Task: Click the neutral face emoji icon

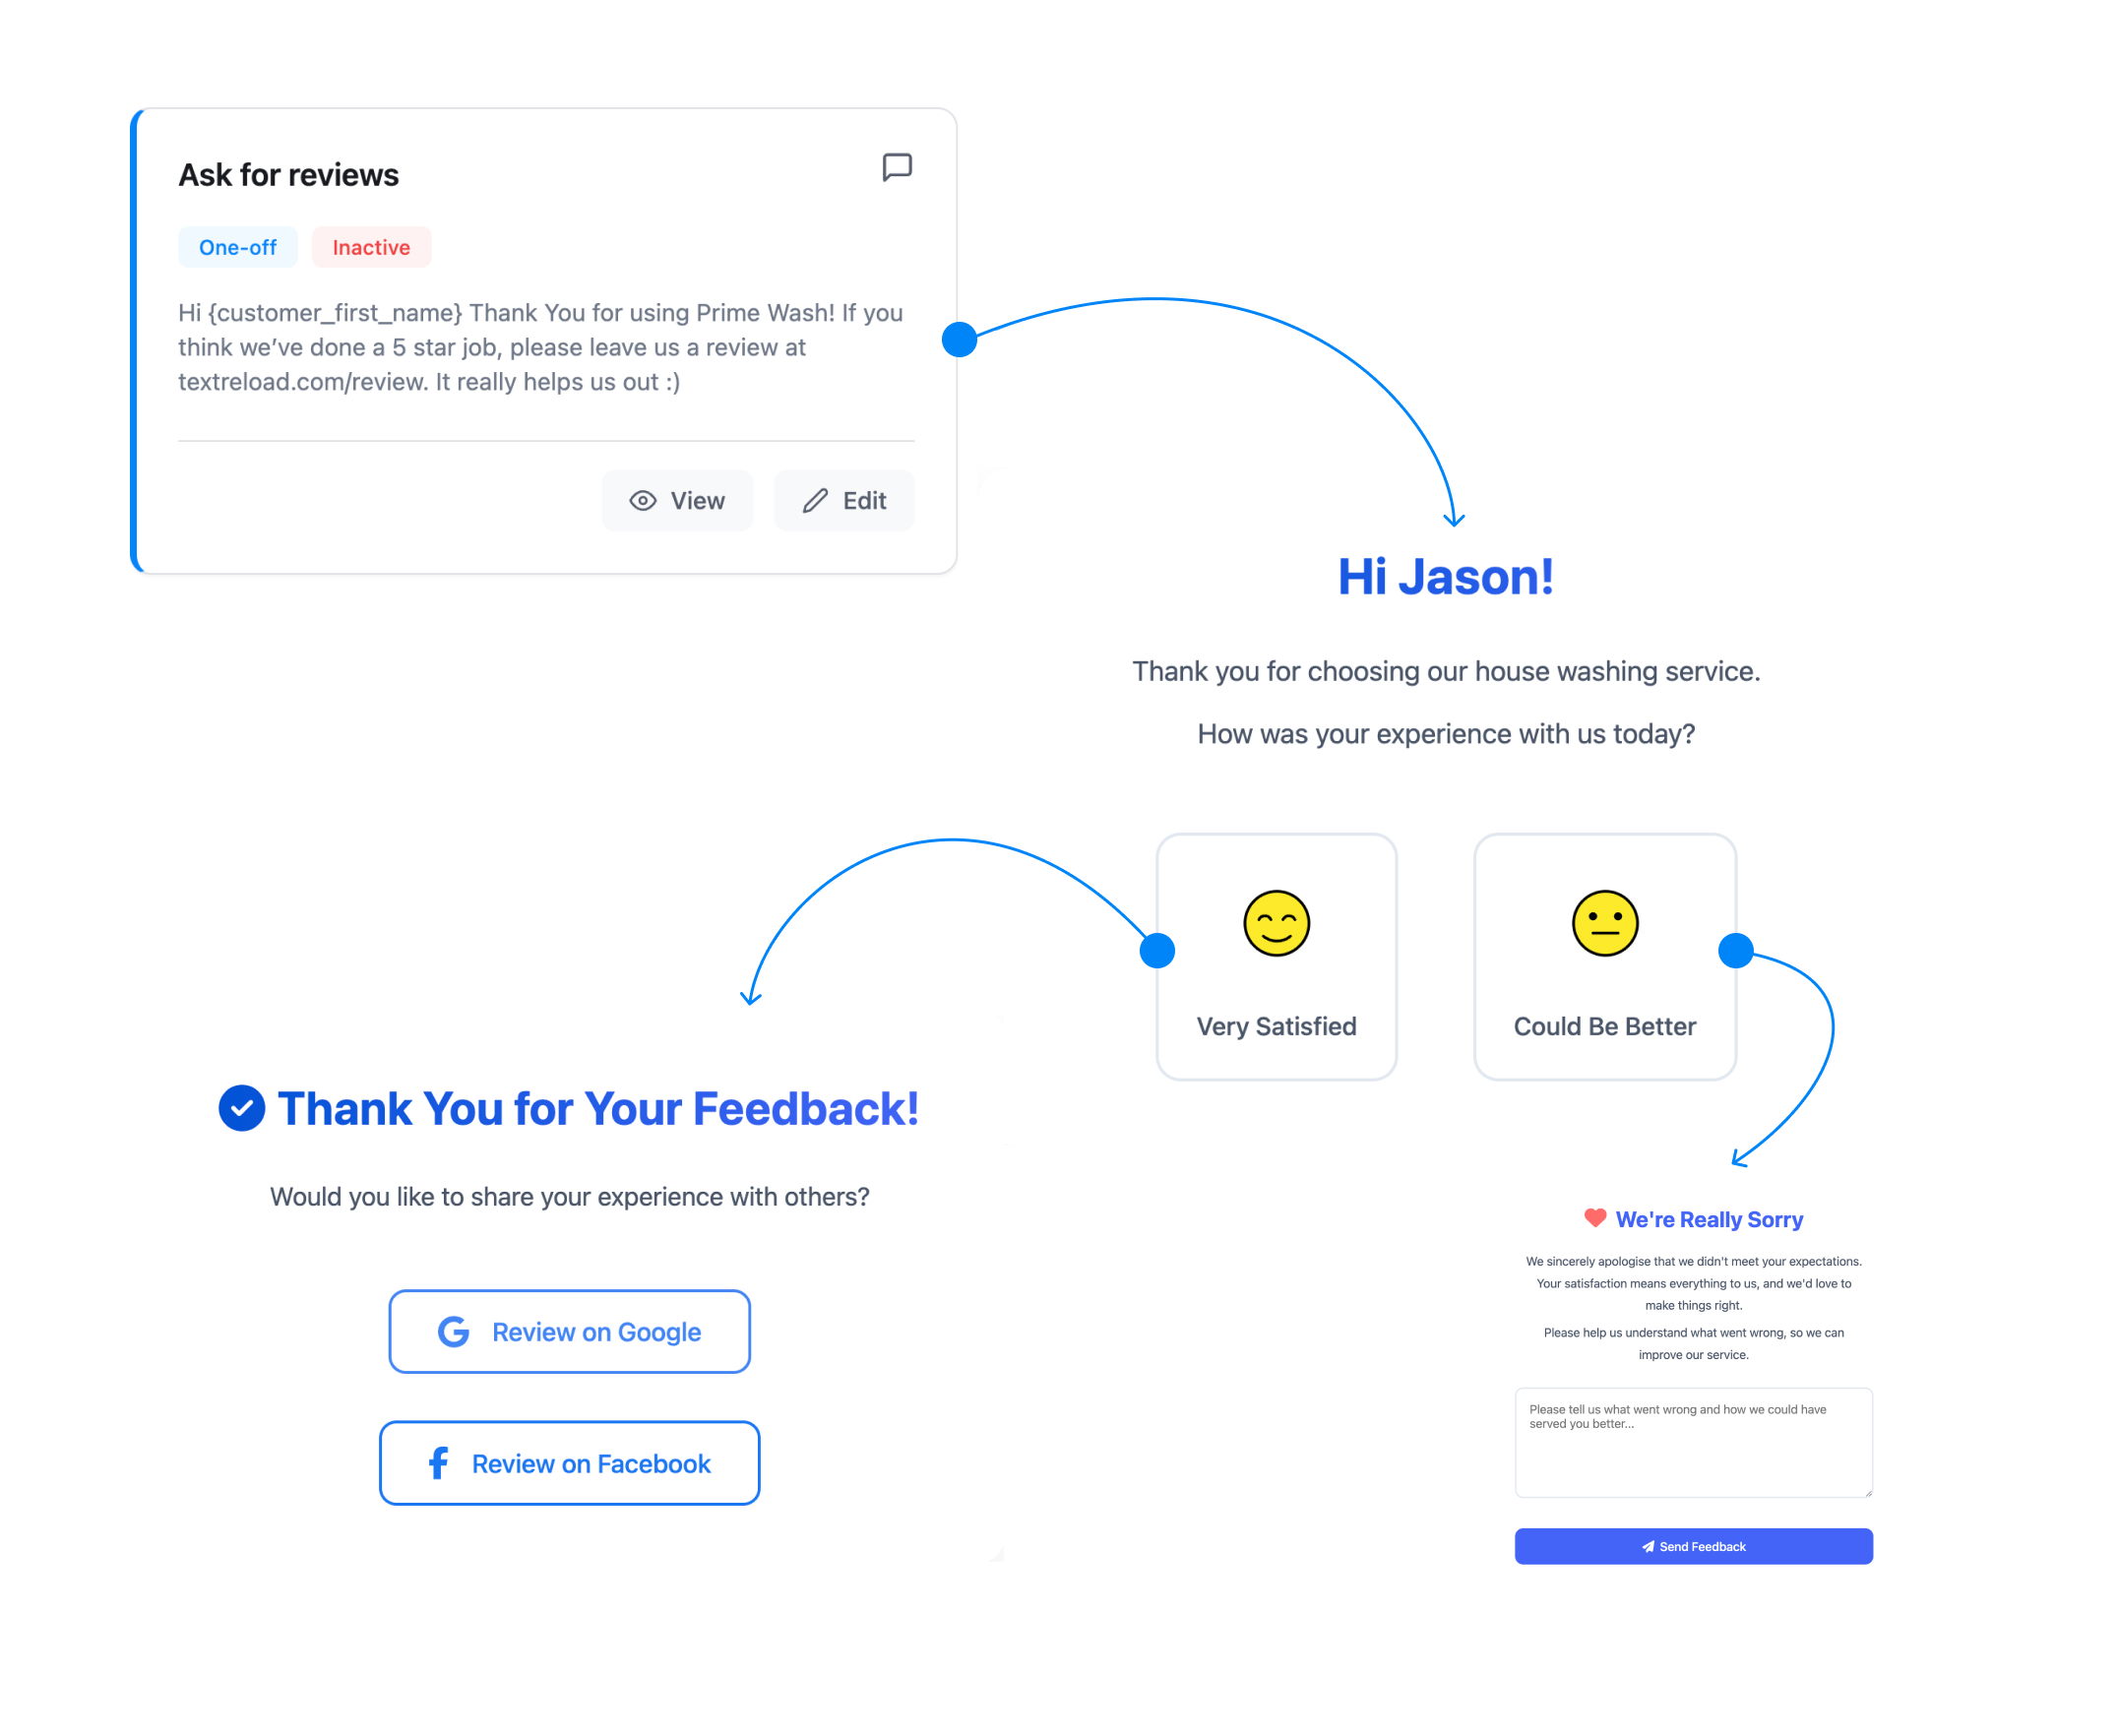Action: click(1605, 923)
